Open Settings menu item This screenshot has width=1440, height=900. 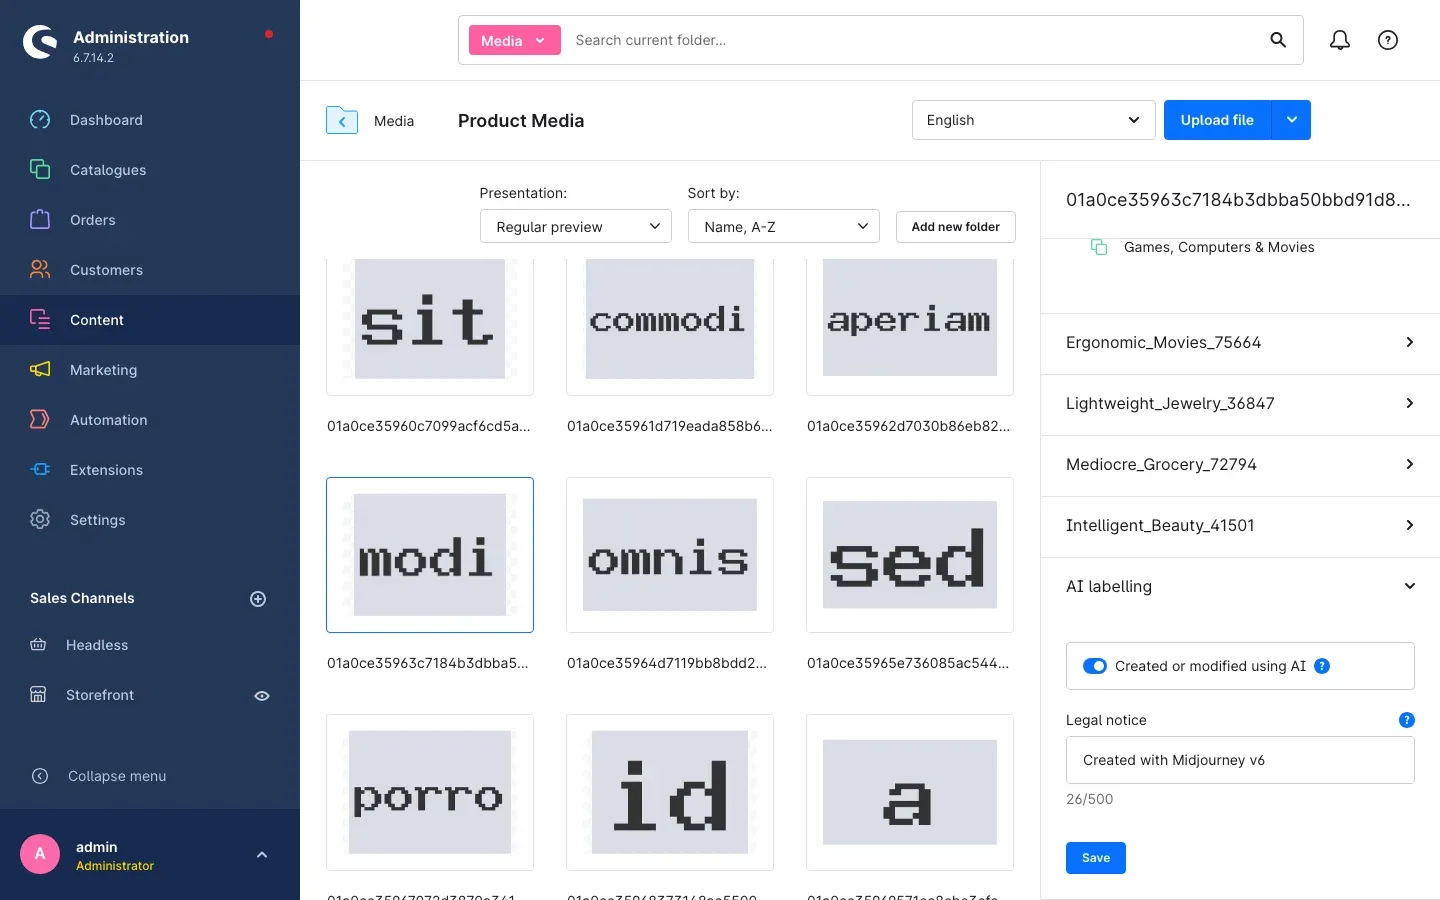150,520
